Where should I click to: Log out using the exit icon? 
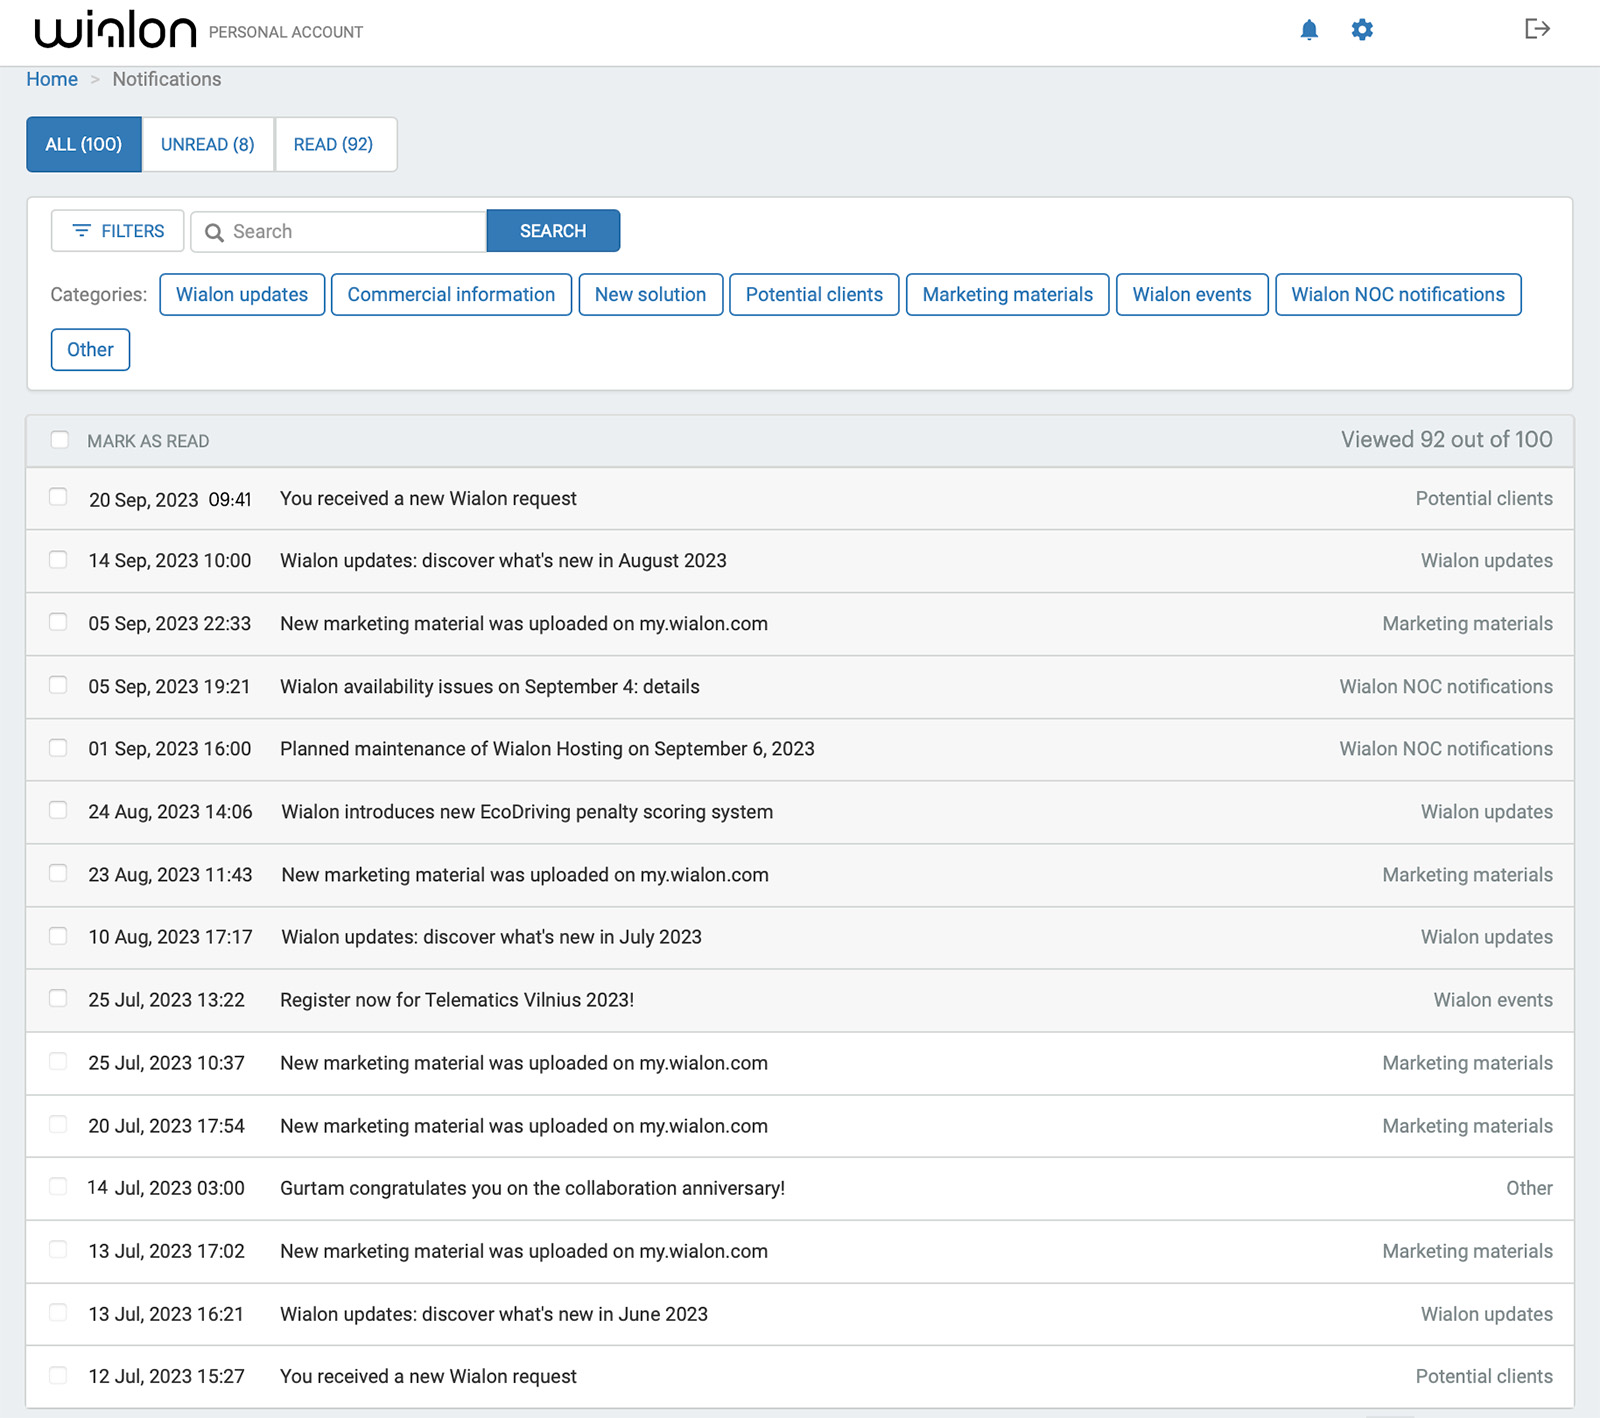[1537, 30]
